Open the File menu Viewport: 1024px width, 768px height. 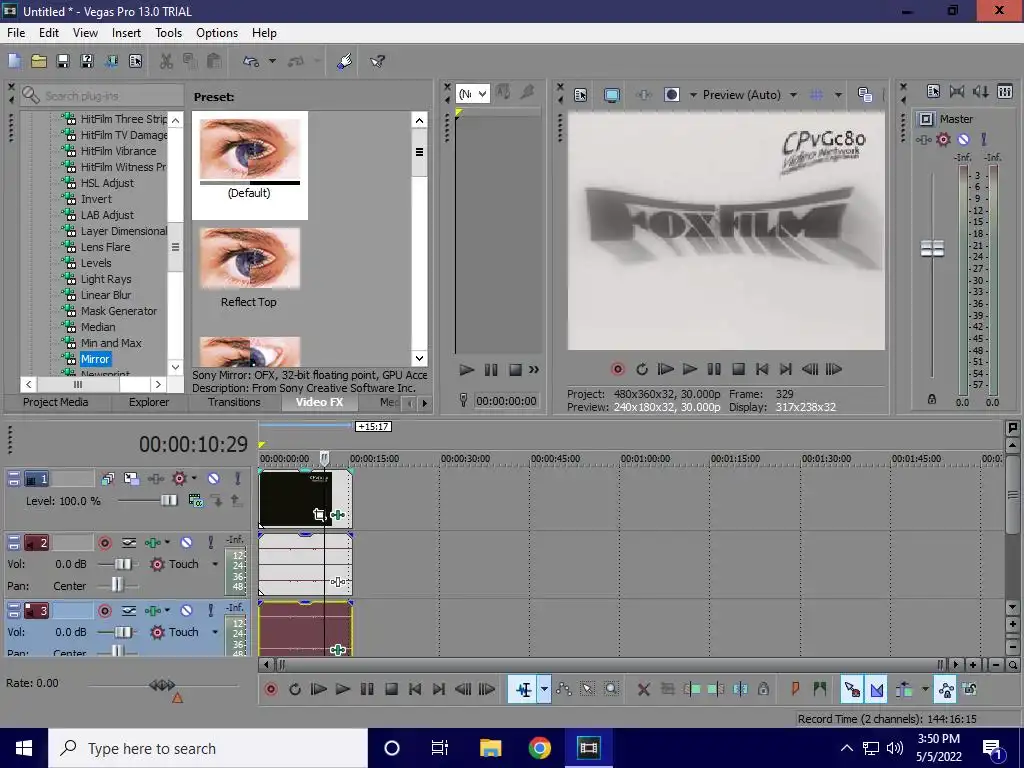pyautogui.click(x=16, y=33)
